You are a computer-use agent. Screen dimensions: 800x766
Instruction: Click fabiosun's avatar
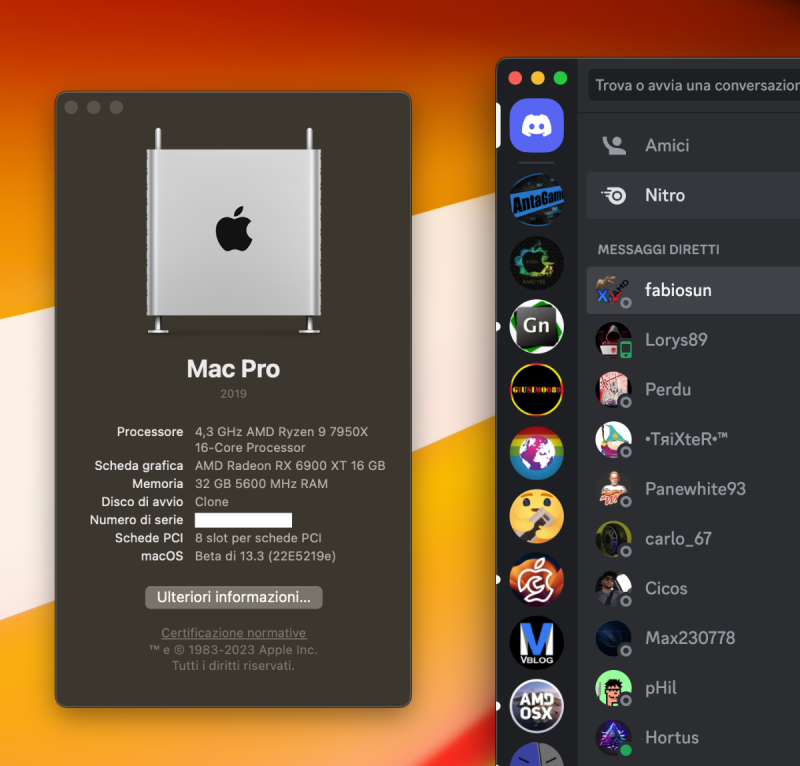pyautogui.click(x=613, y=290)
